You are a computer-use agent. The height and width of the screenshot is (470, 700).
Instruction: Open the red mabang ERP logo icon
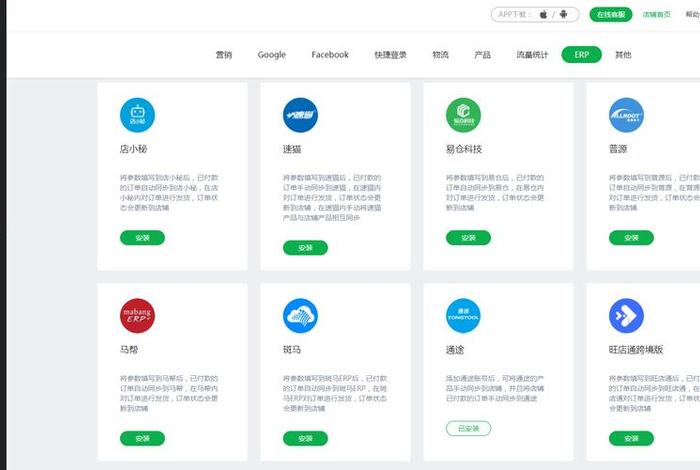tap(138, 316)
